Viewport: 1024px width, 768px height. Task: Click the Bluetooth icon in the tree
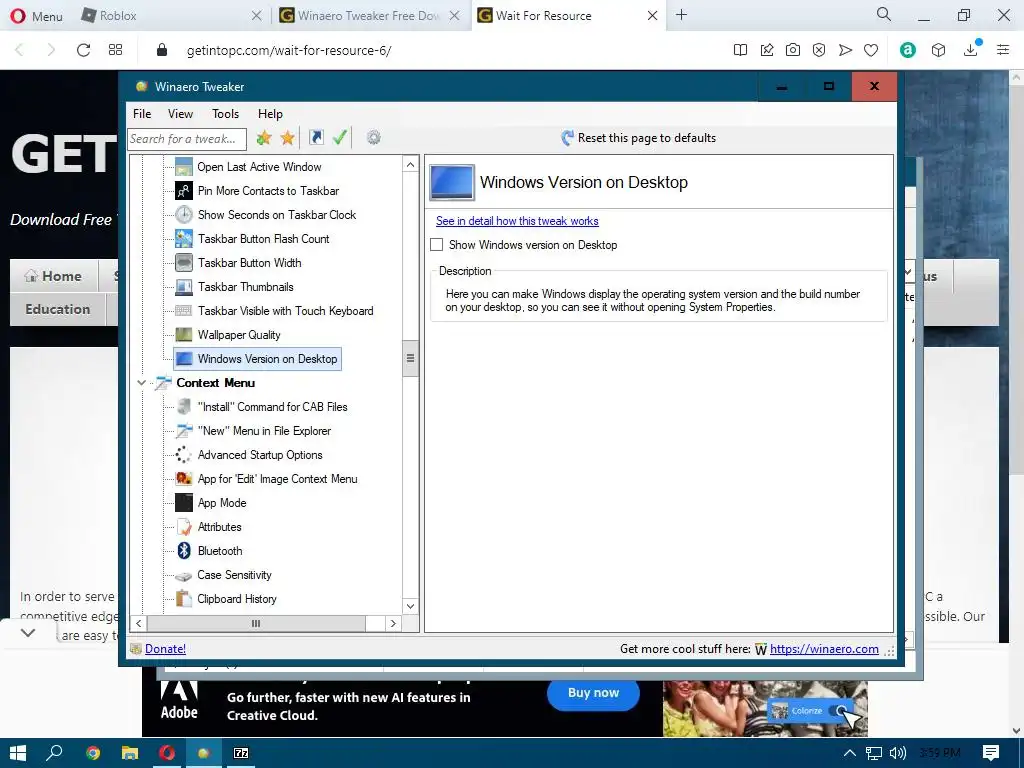click(184, 551)
